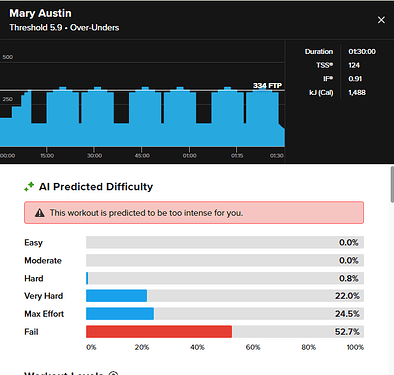
Task: Click the 'Moderate' difficulty label
Action: point(43,260)
